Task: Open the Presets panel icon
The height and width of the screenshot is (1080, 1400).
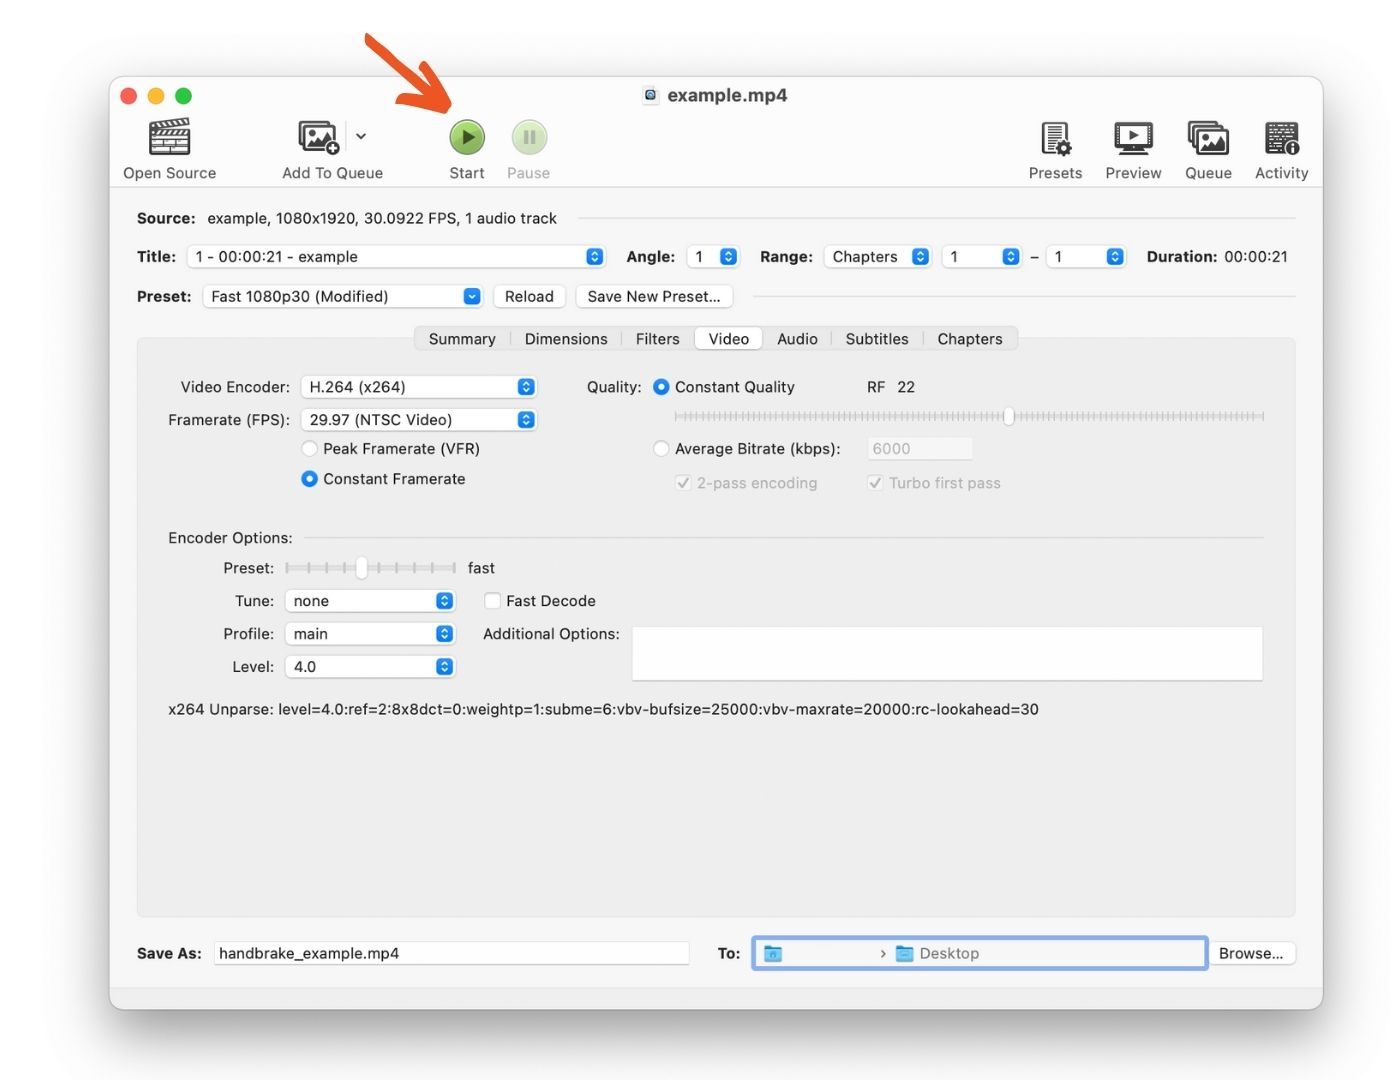Action: 1055,139
